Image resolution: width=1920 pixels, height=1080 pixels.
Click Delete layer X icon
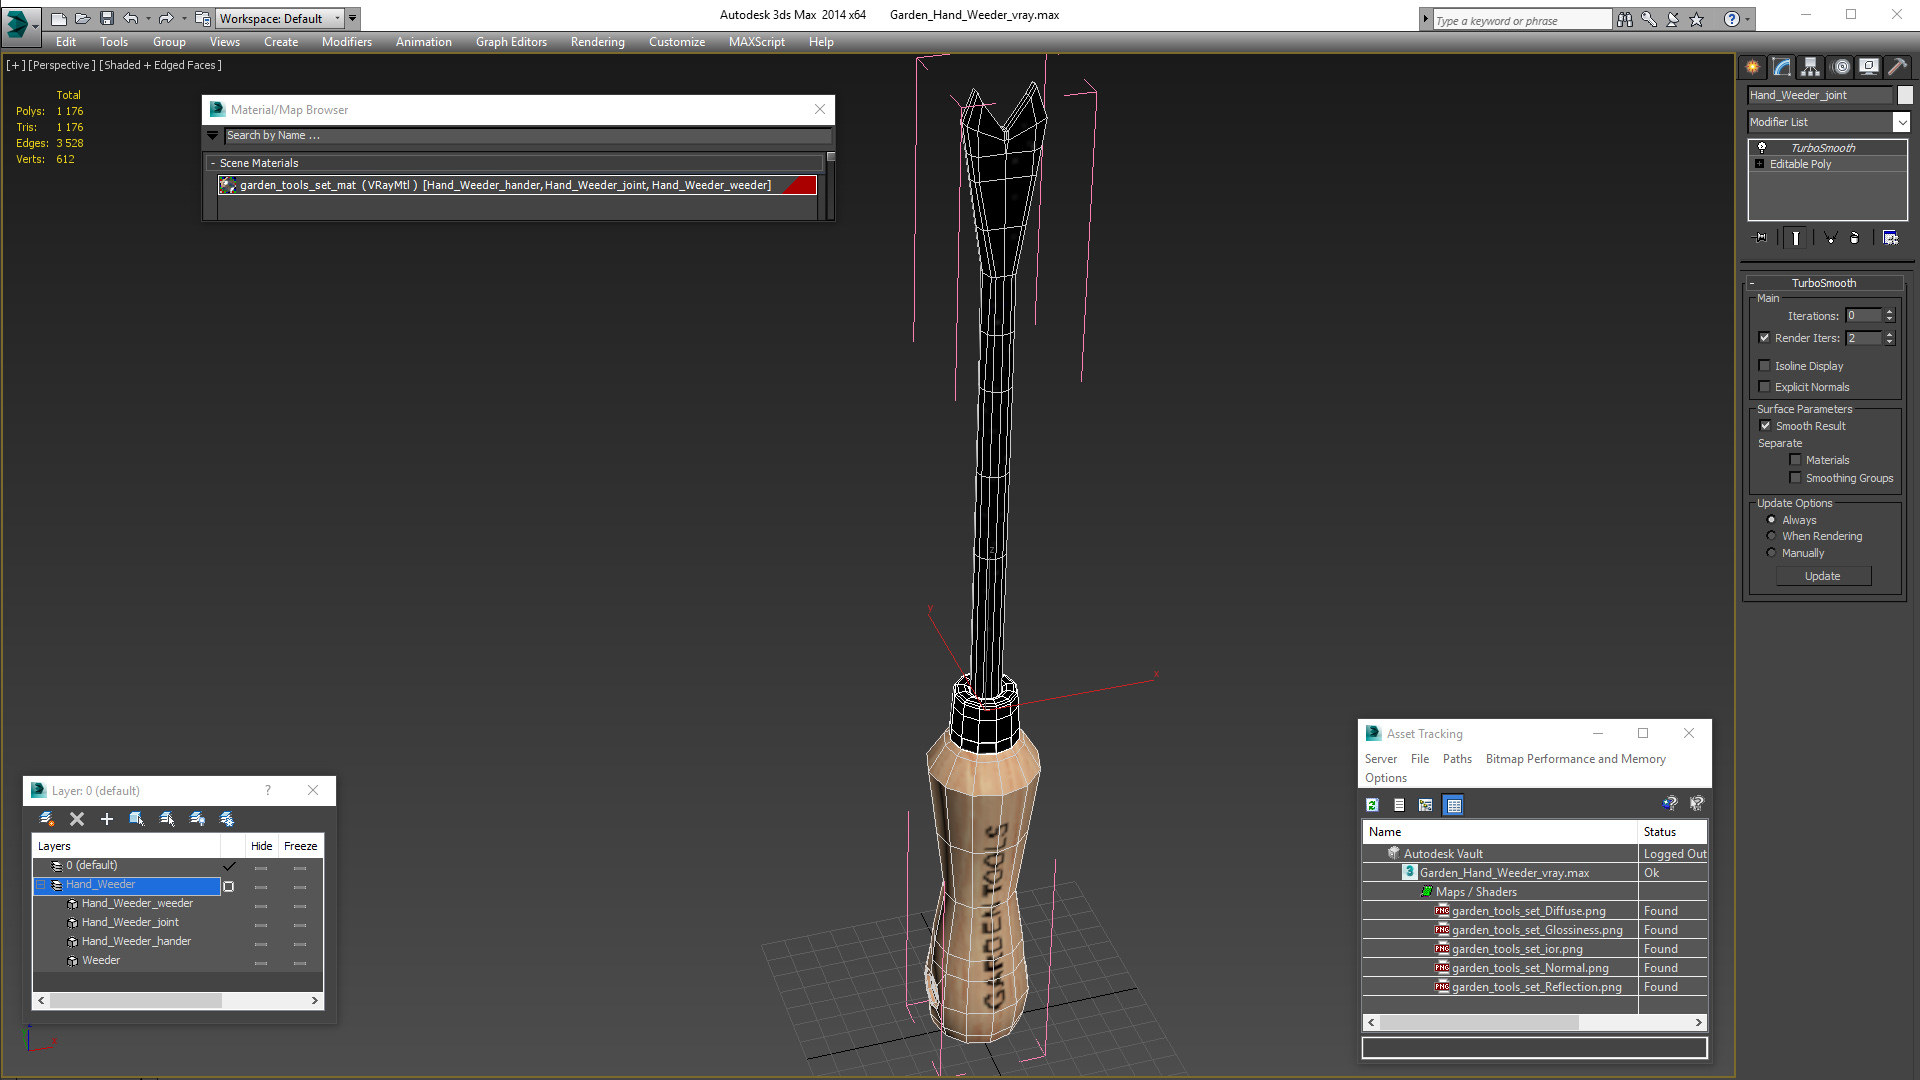click(x=77, y=819)
